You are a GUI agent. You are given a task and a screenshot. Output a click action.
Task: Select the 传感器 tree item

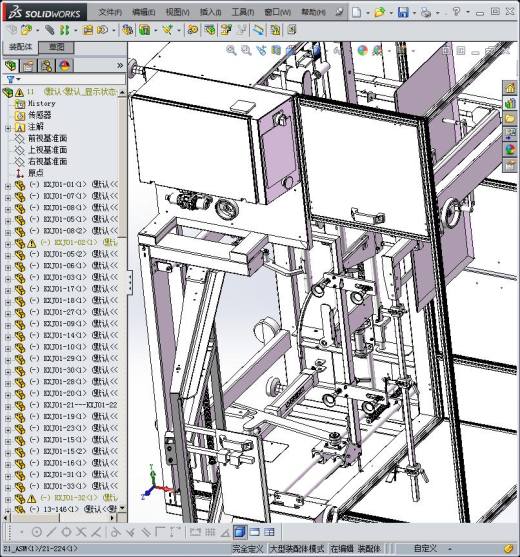tap(40, 115)
